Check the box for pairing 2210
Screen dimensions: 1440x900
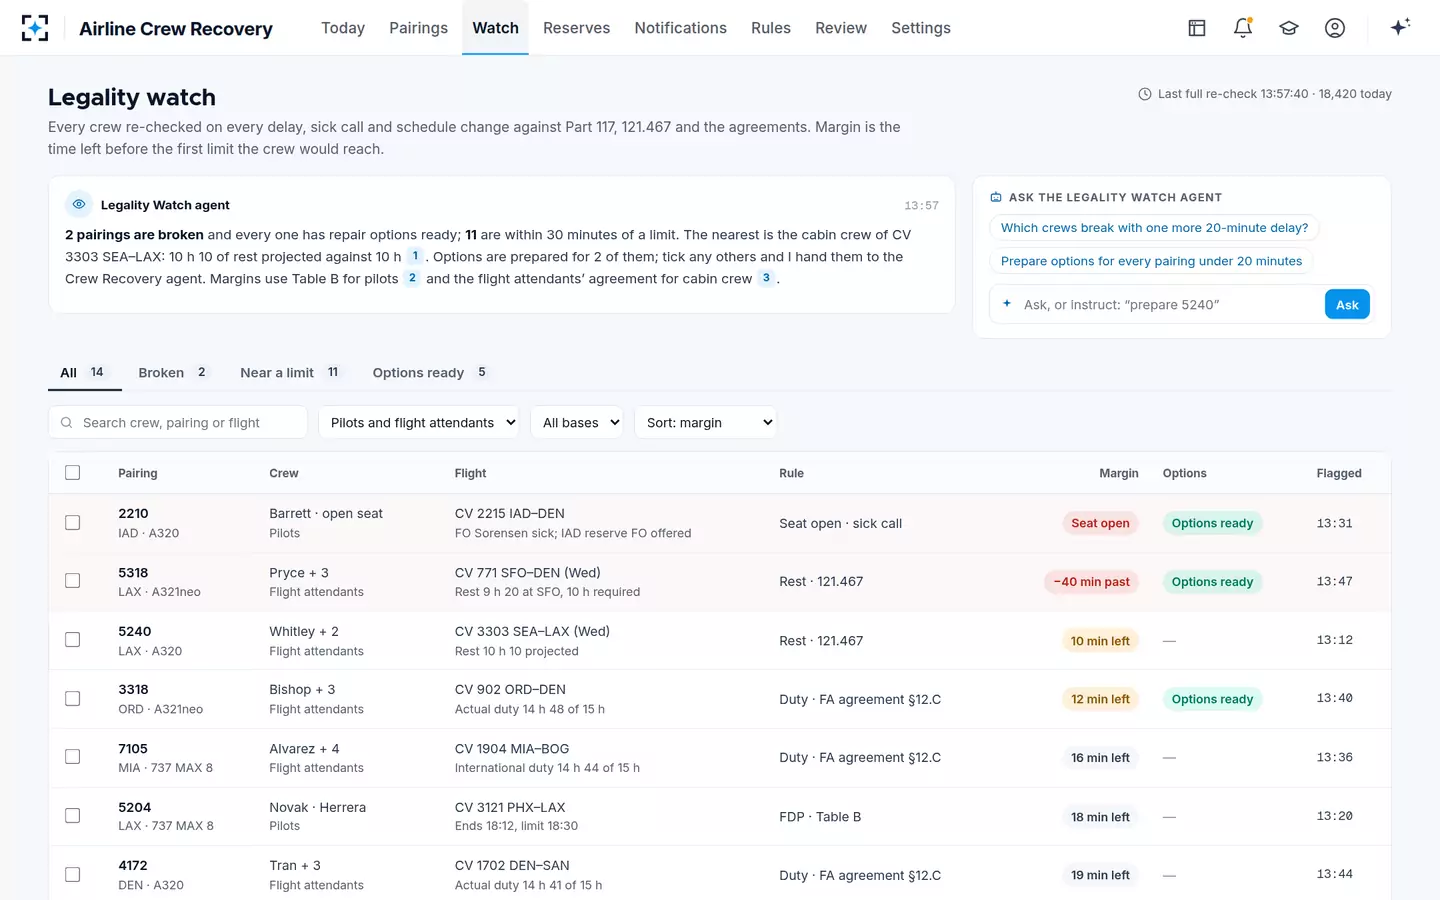click(x=73, y=523)
